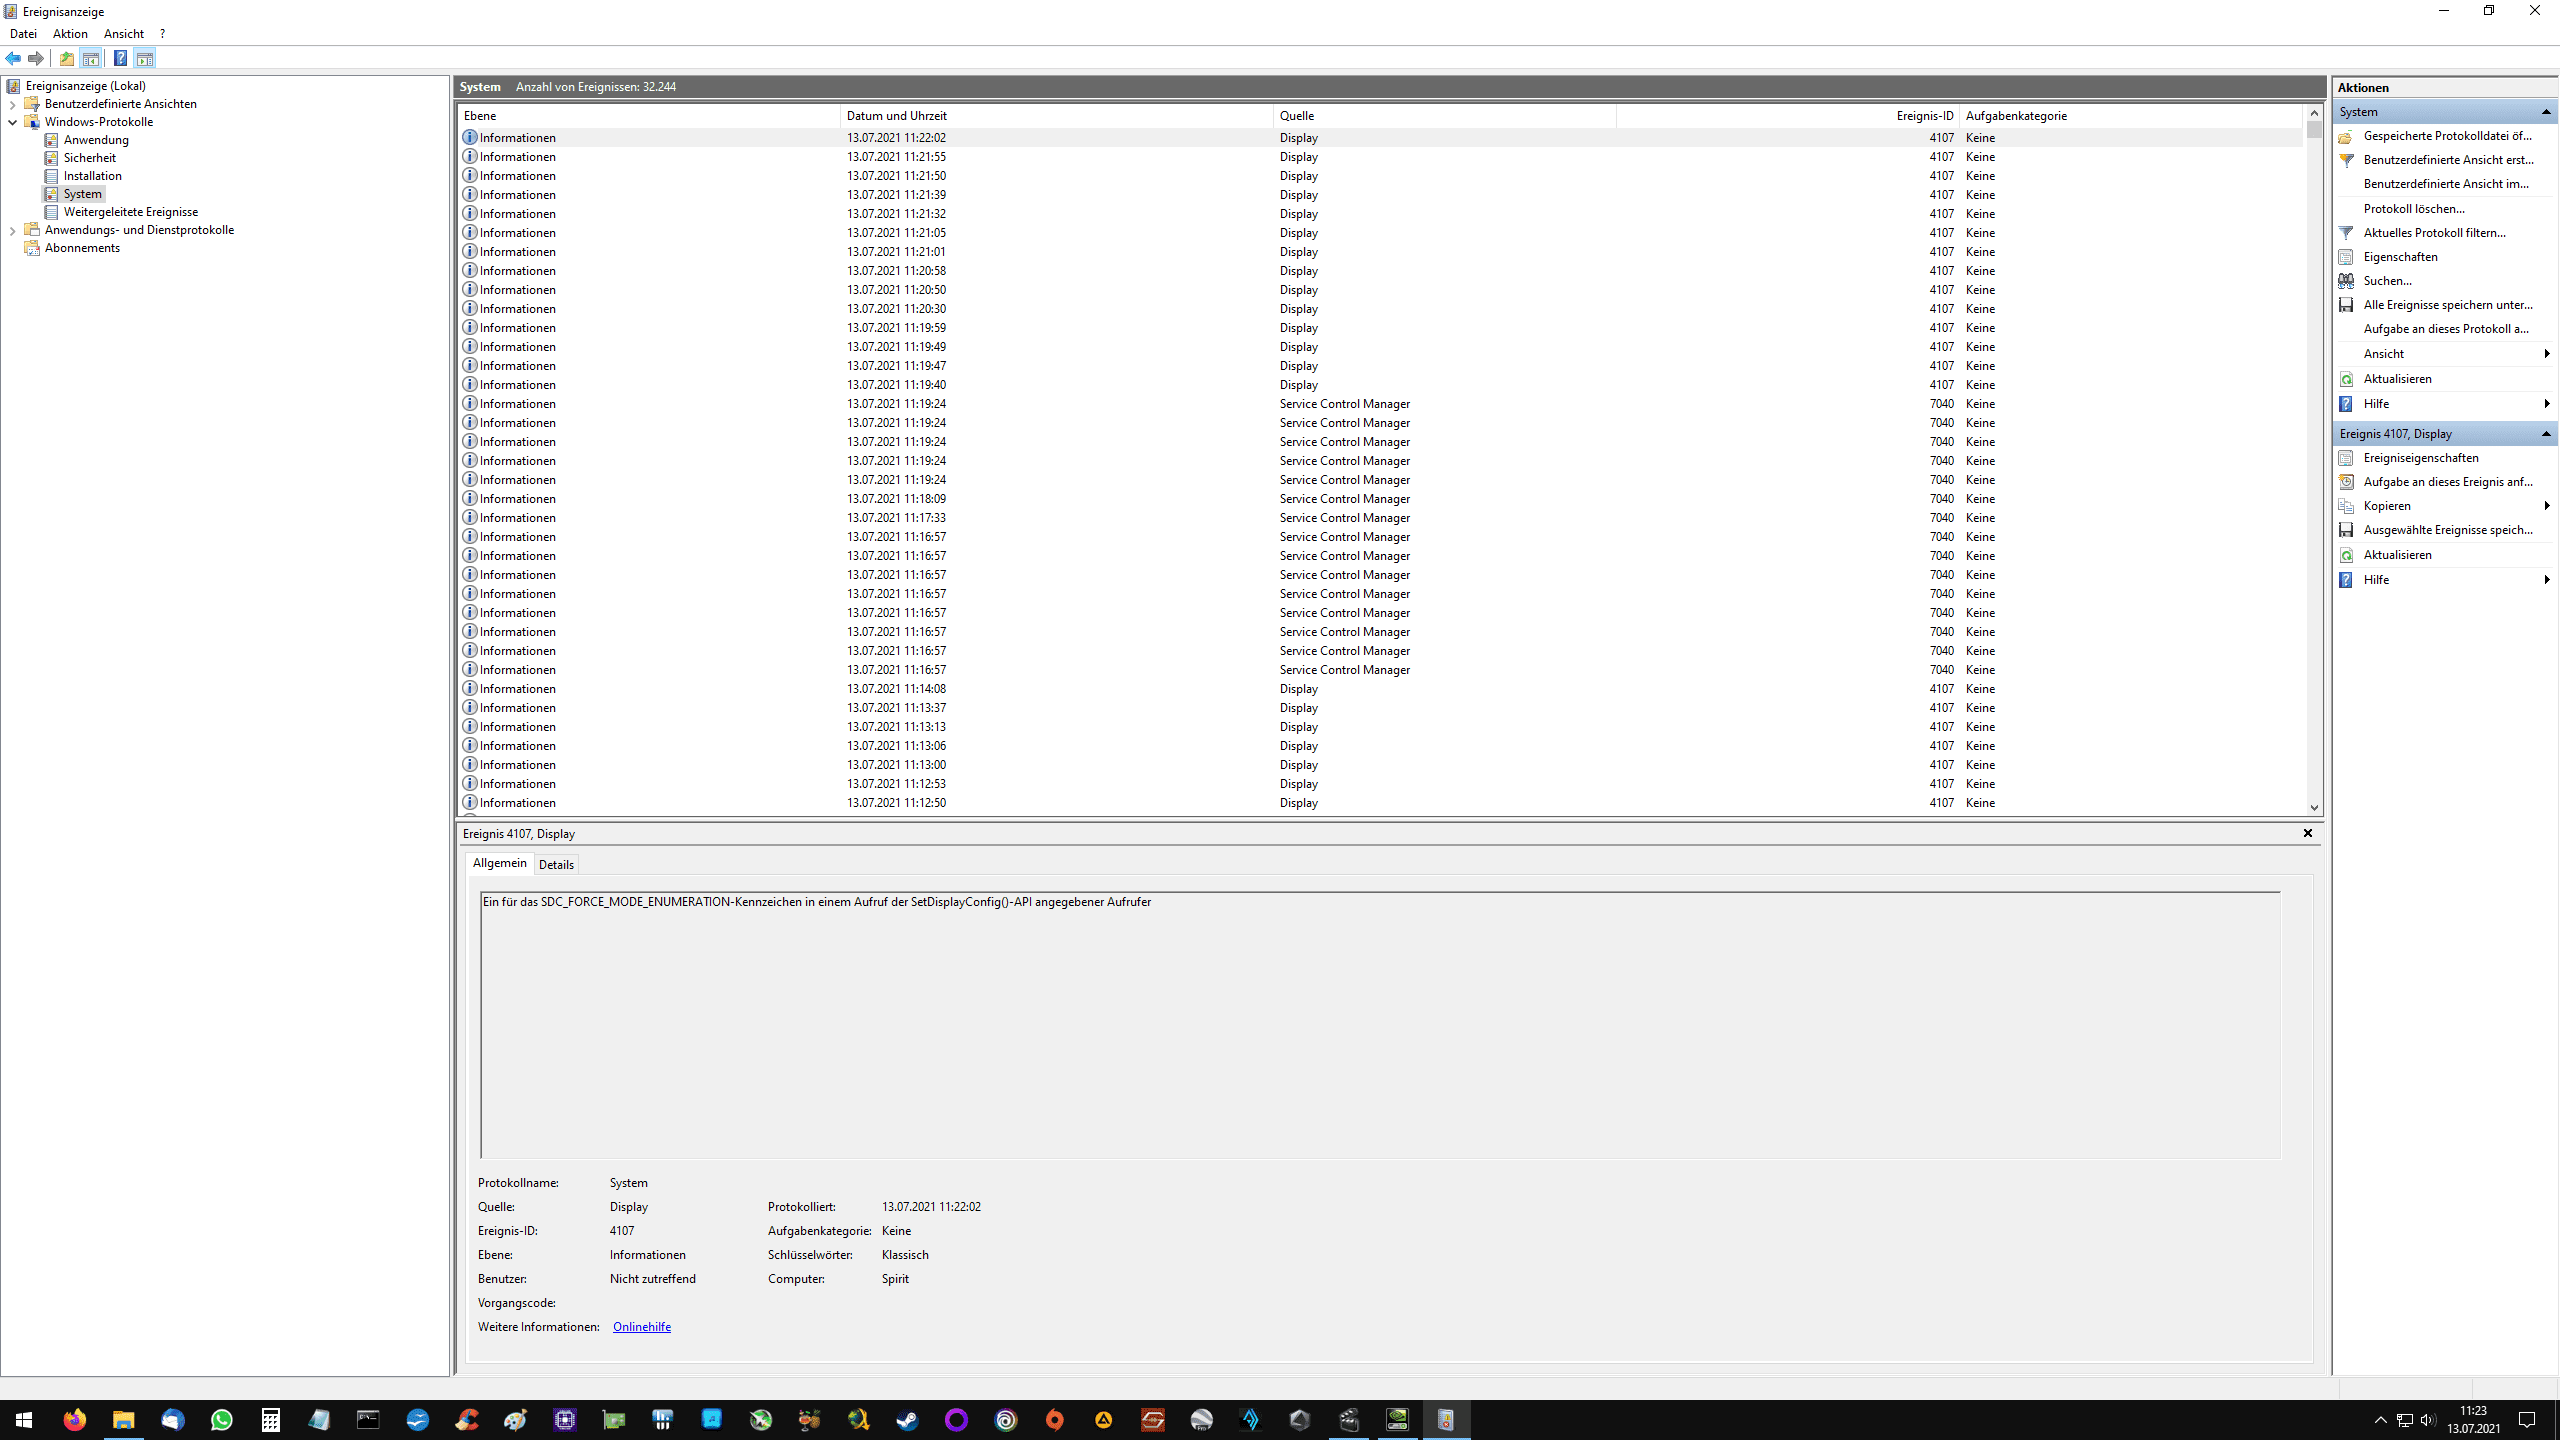Sort by the Ereignis-ID column header
This screenshot has height=1440, width=2560.
coord(1786,116)
